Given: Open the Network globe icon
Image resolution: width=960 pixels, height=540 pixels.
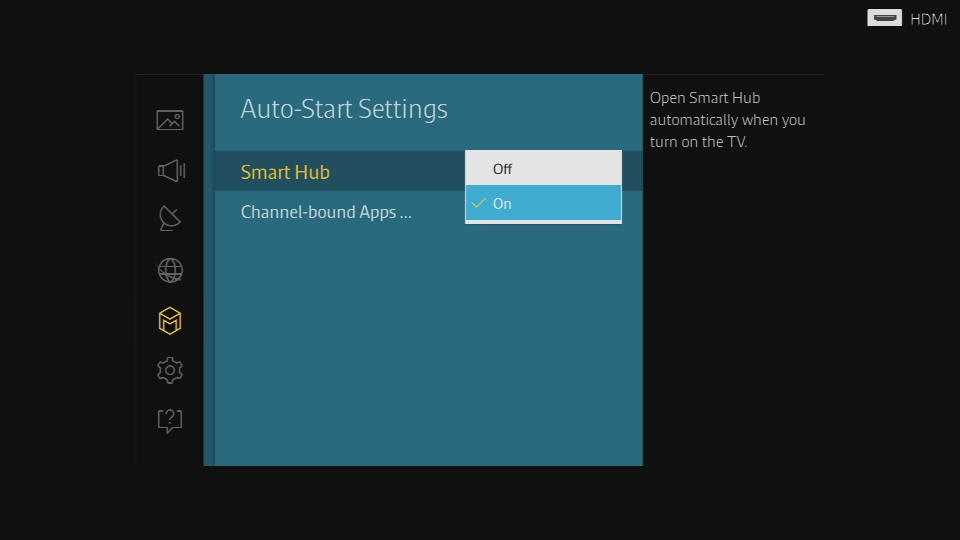Looking at the screenshot, I should pyautogui.click(x=170, y=270).
